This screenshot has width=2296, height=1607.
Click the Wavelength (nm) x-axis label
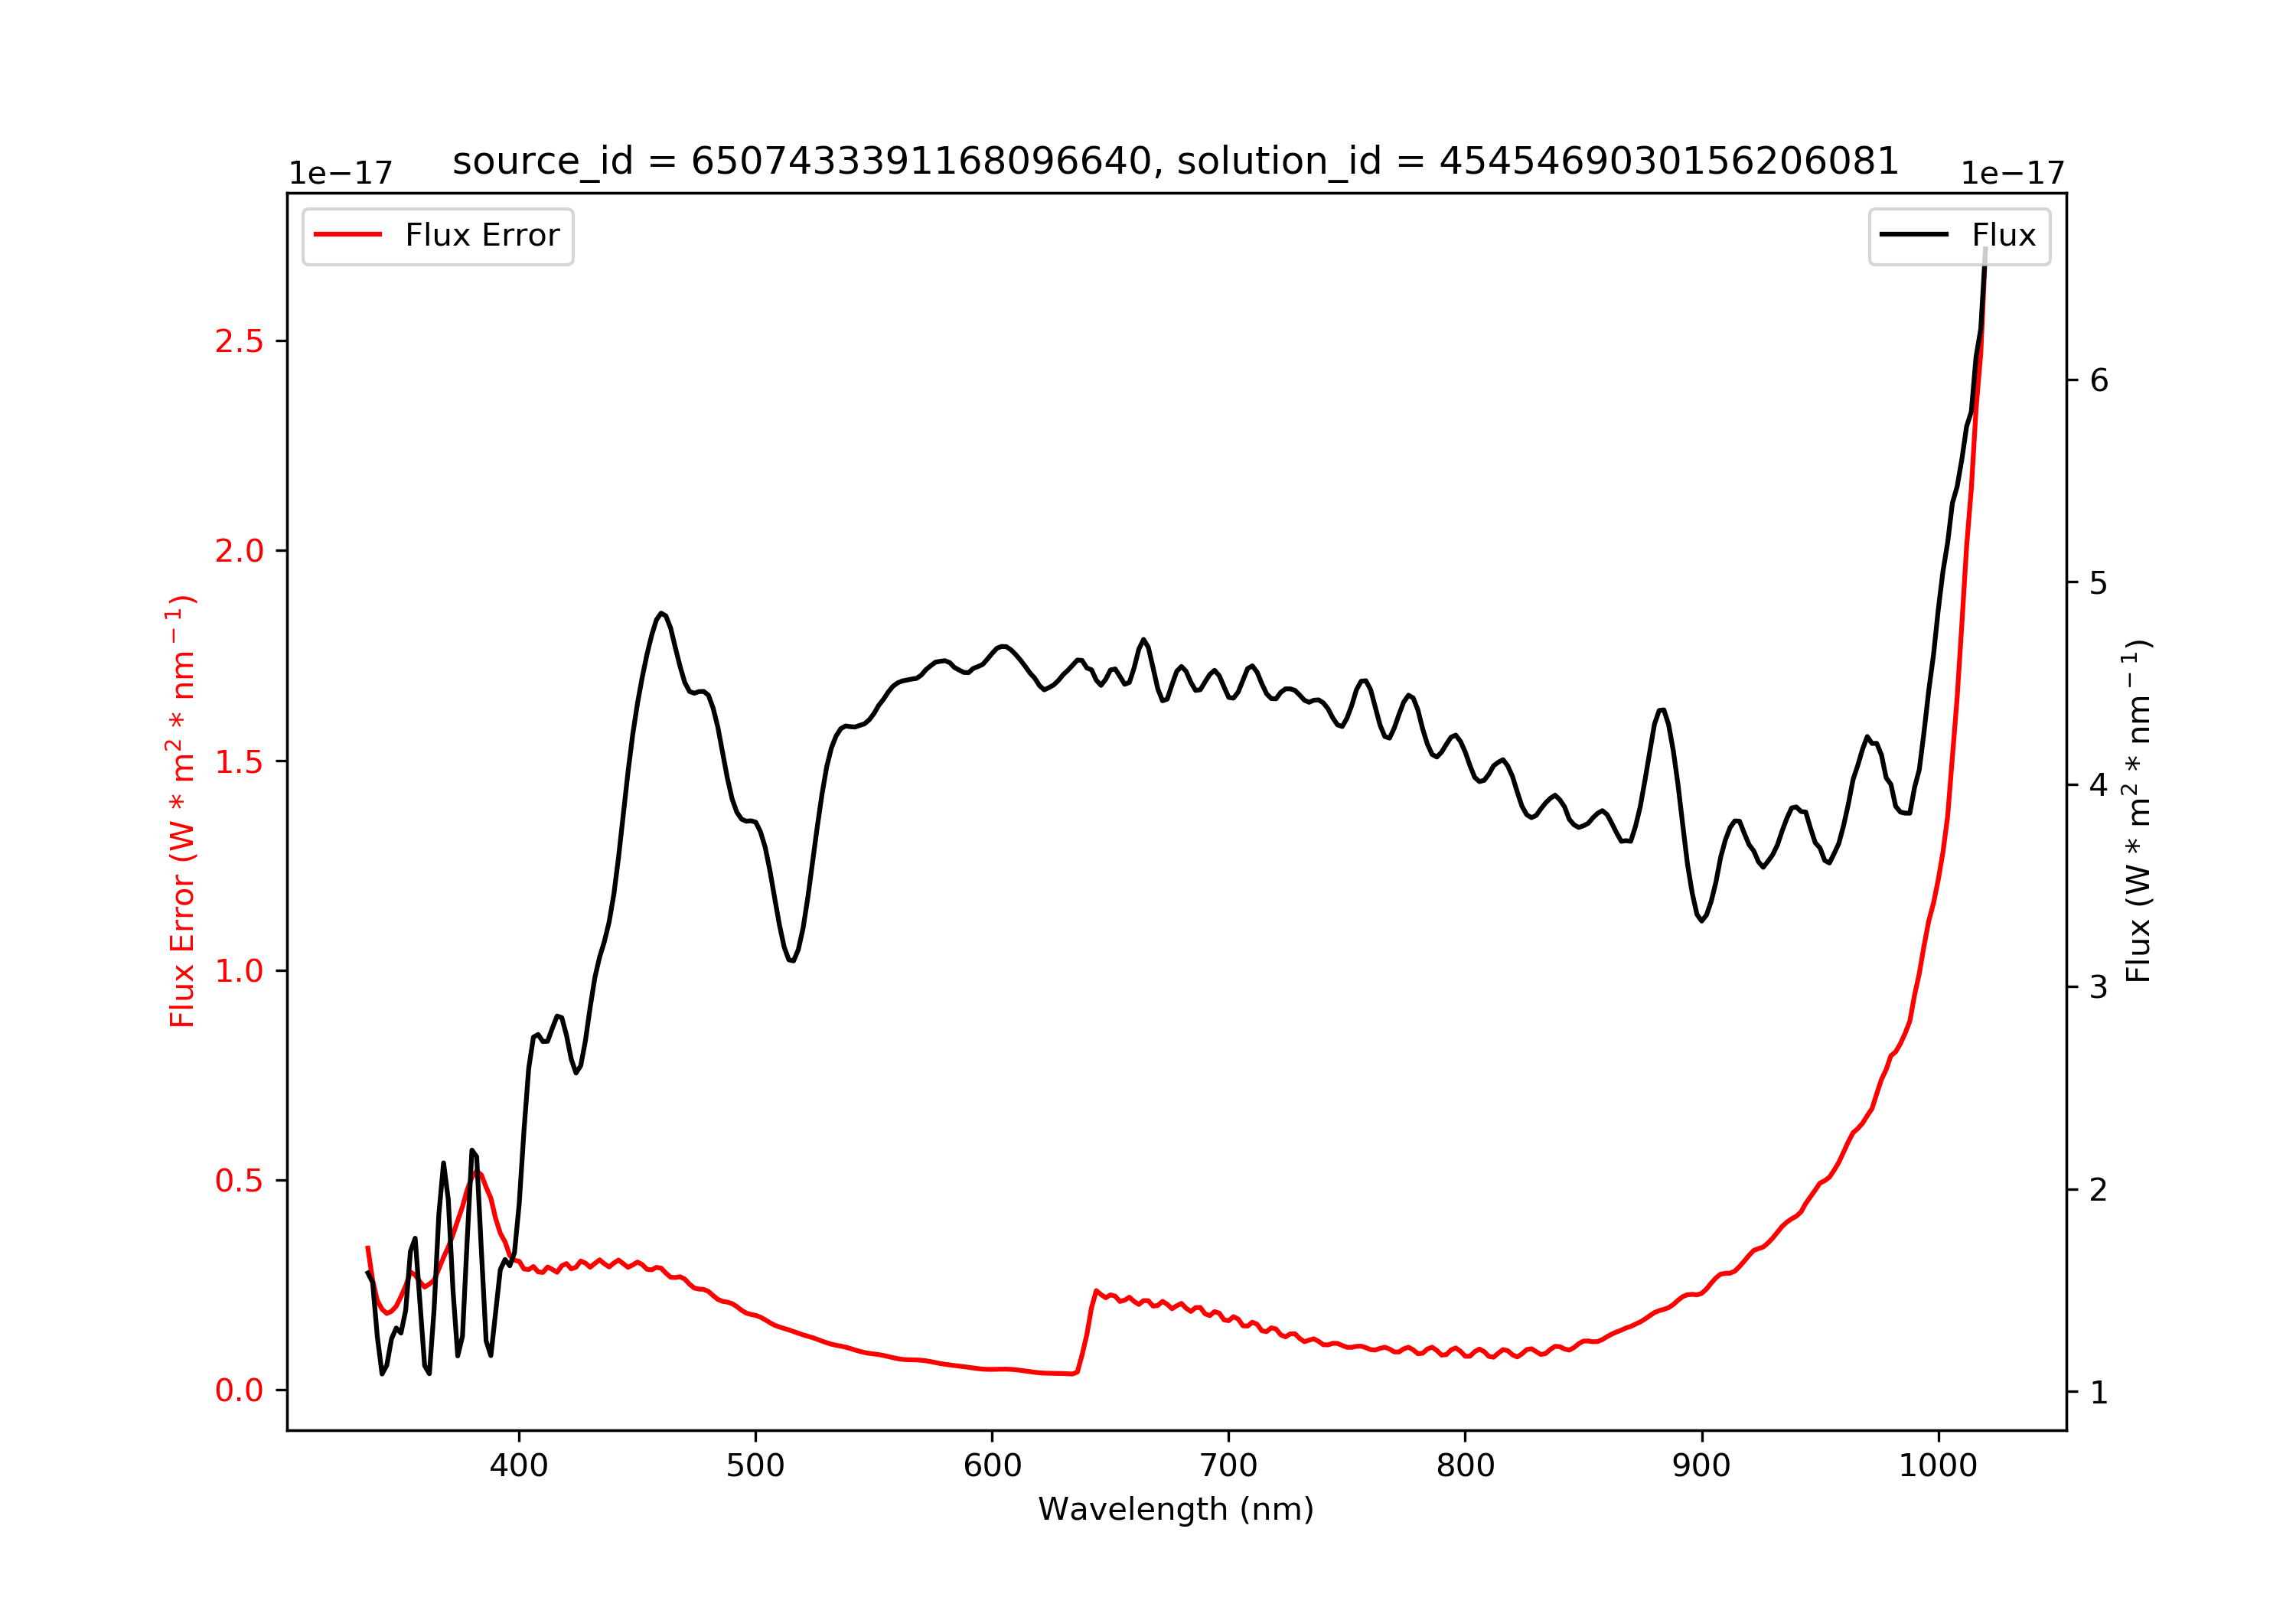(x=1176, y=1509)
